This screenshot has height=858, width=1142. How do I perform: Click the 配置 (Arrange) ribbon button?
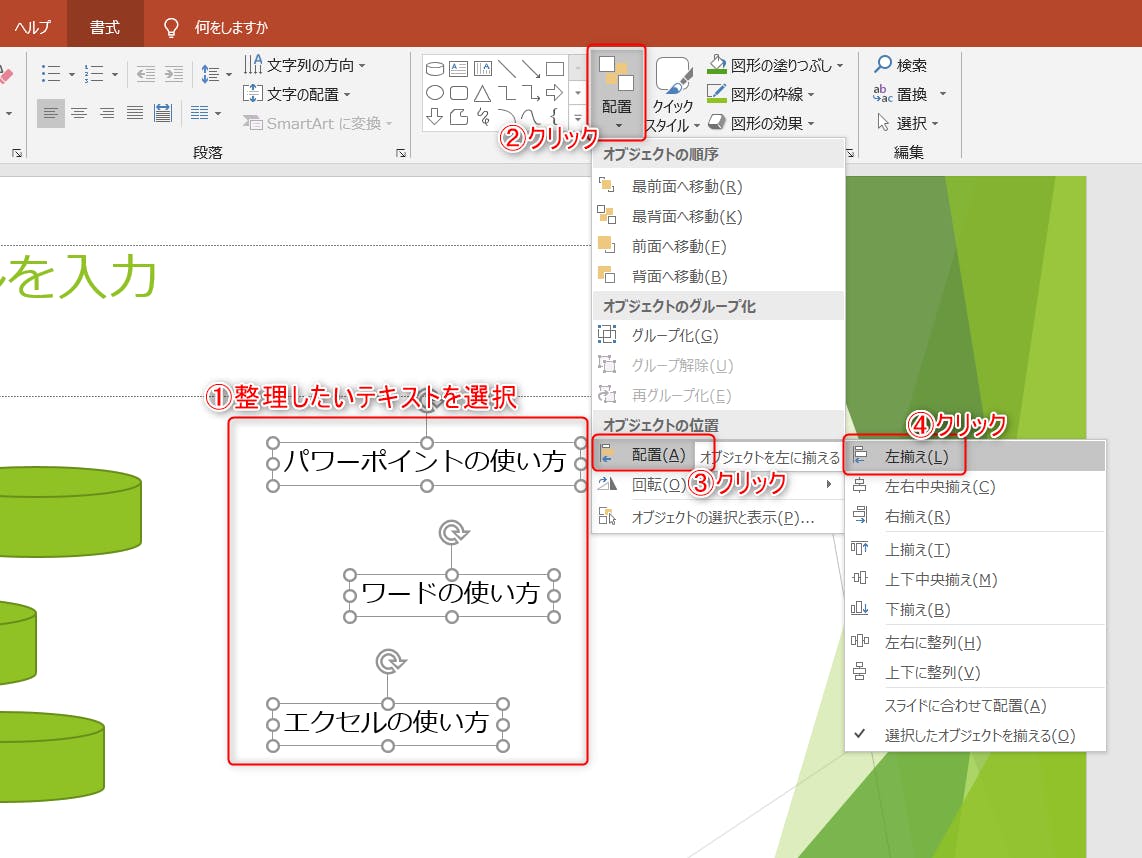coord(617,92)
